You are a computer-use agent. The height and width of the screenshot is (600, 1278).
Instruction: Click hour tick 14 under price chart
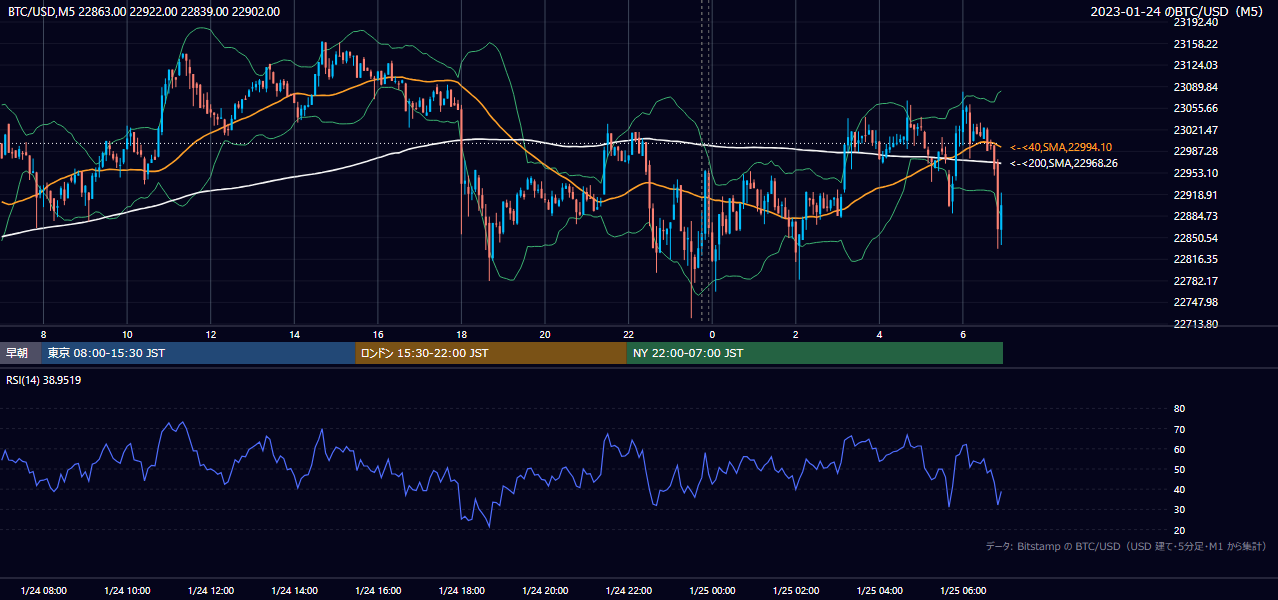pyautogui.click(x=294, y=334)
